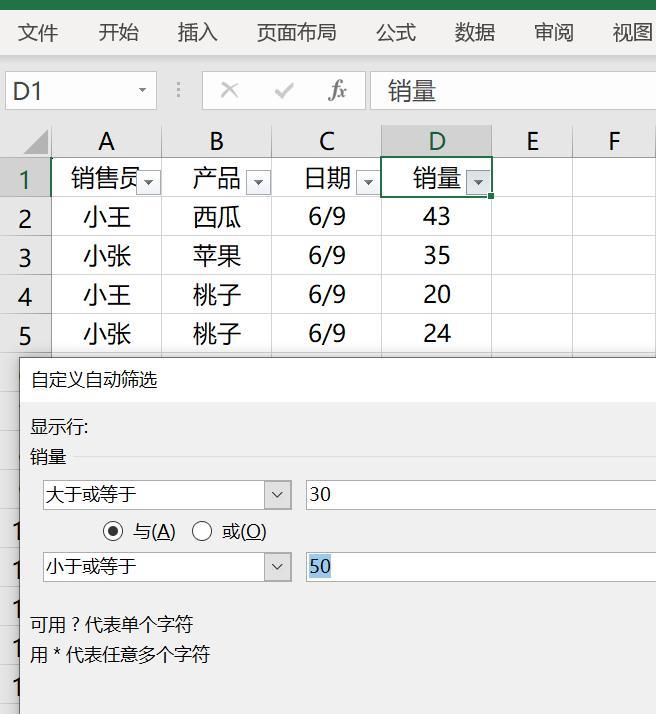Open the 大于或等于 condition dropdown
The width and height of the screenshot is (656, 714).
277,495
